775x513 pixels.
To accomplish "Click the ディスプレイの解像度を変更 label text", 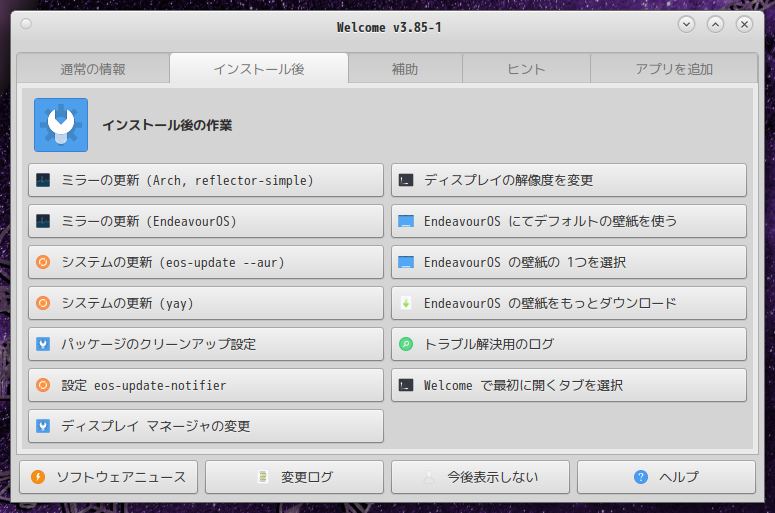I will tap(509, 180).
